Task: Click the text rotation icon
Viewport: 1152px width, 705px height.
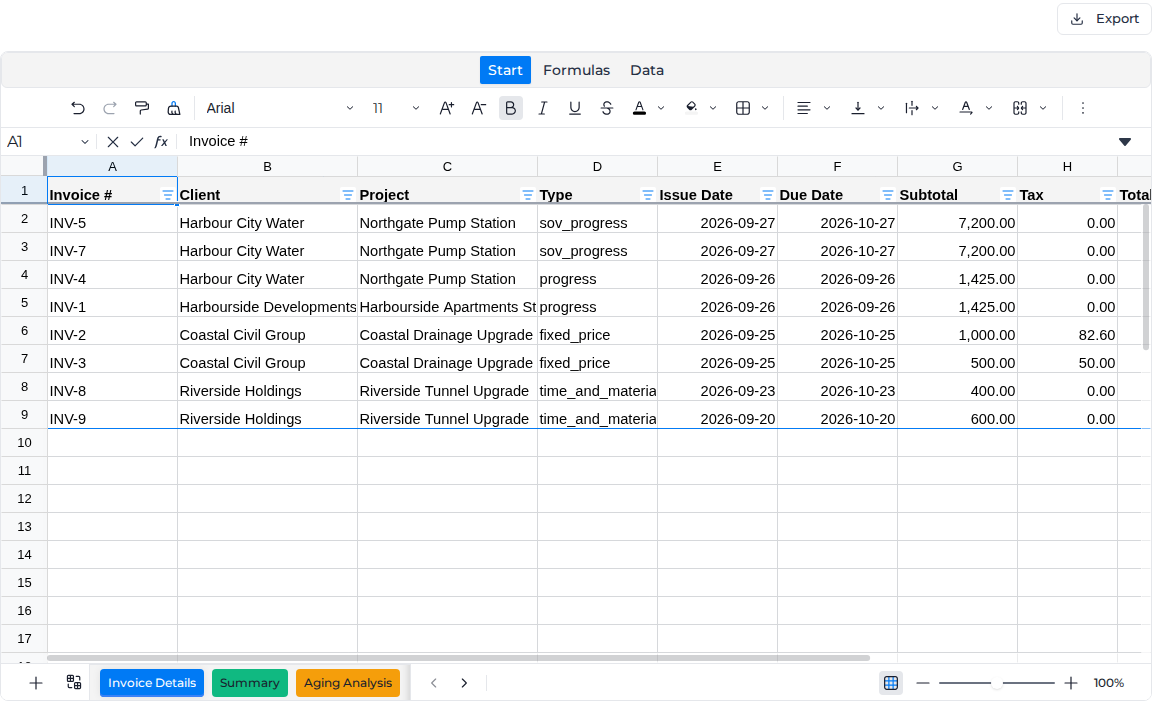Action: point(965,108)
